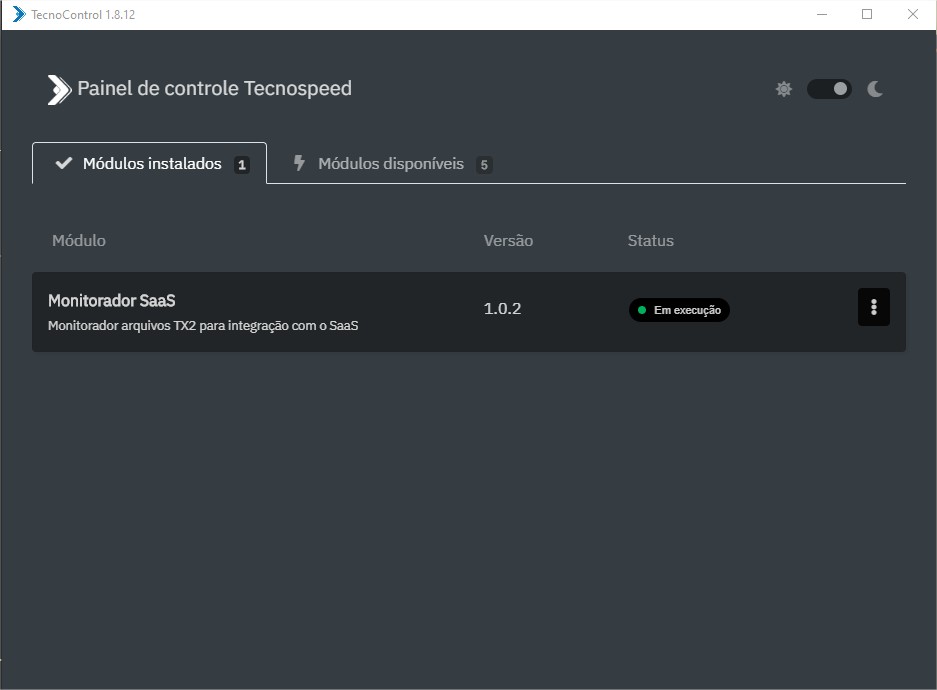The height and width of the screenshot is (690, 937).
Task: Click the Módulo column header
Action: 79,241
